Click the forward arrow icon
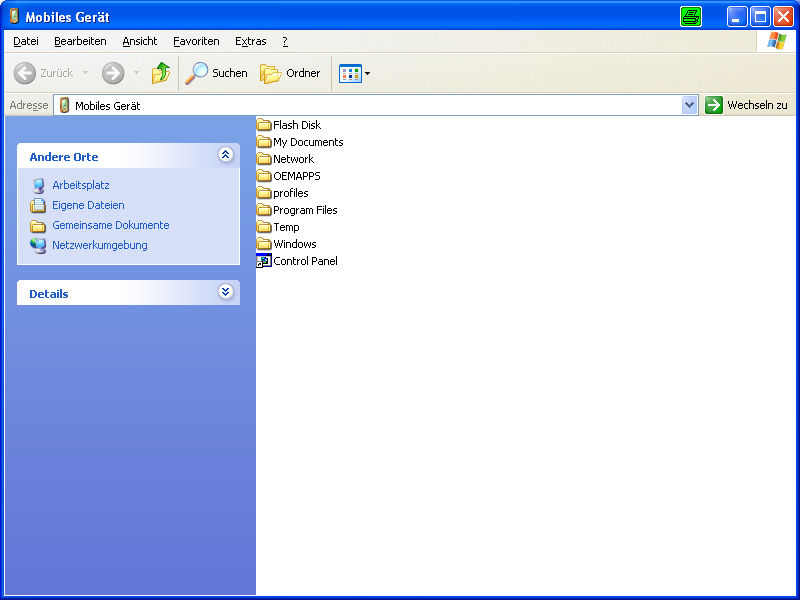Screen dimensions: 800x600 point(113,73)
